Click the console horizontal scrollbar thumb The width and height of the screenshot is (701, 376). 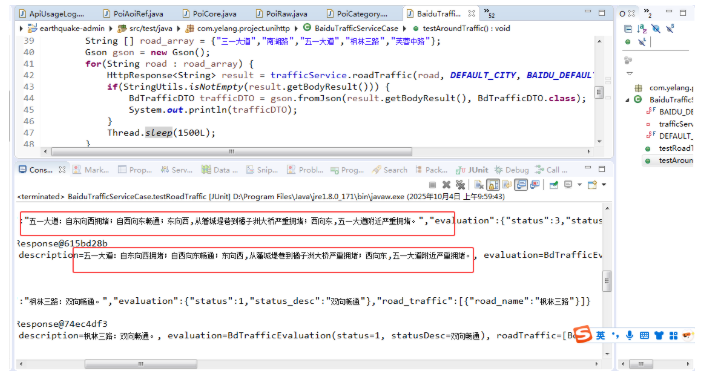click(x=141, y=364)
